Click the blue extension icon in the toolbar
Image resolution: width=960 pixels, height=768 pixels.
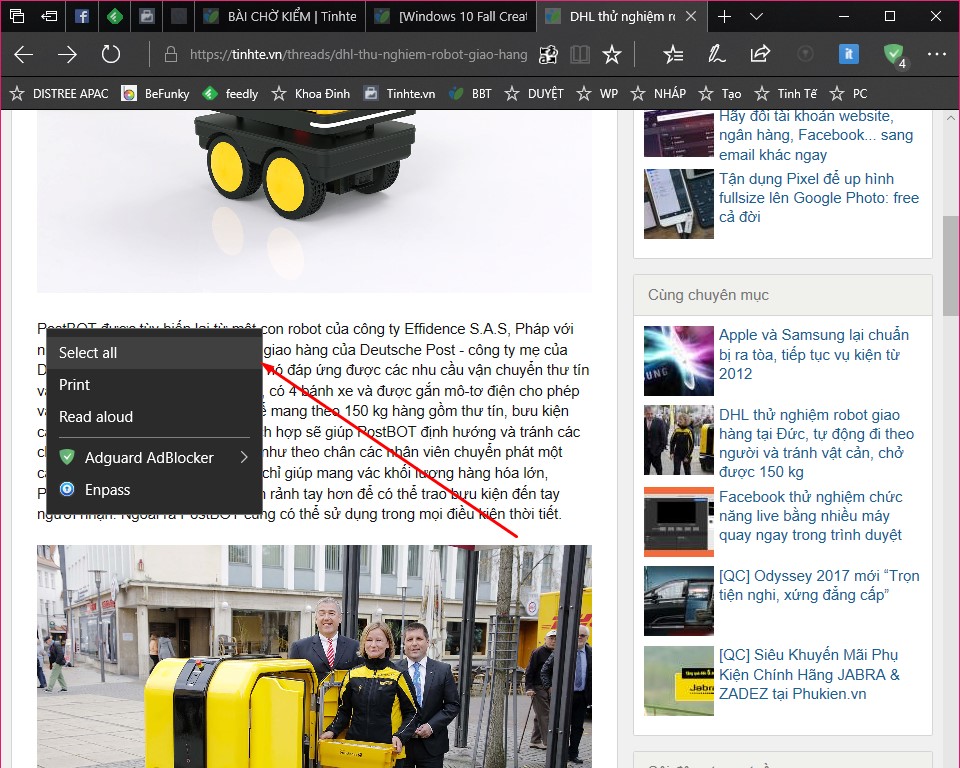coord(849,55)
